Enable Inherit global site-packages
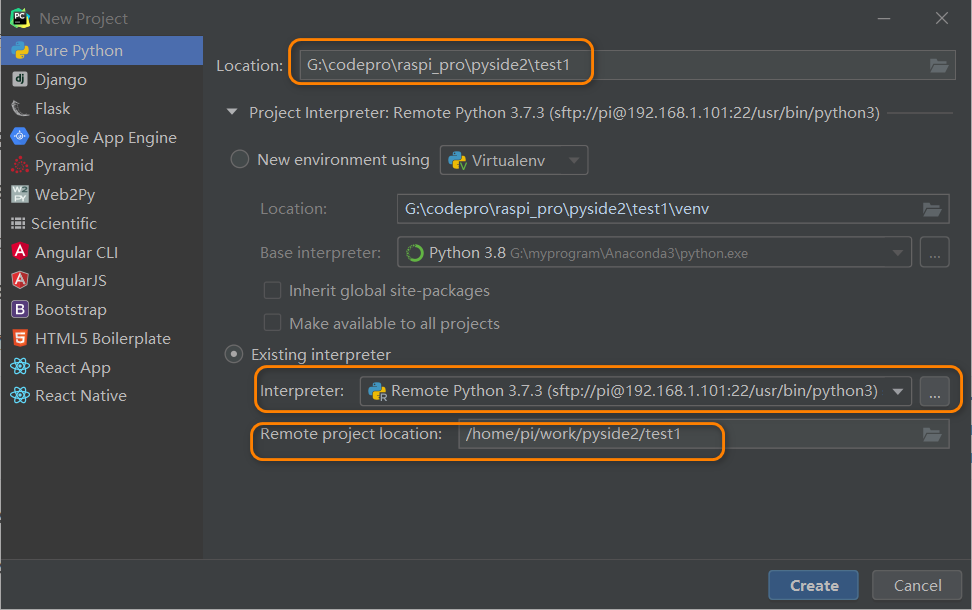Viewport: 972px width, 610px height. click(x=272, y=290)
